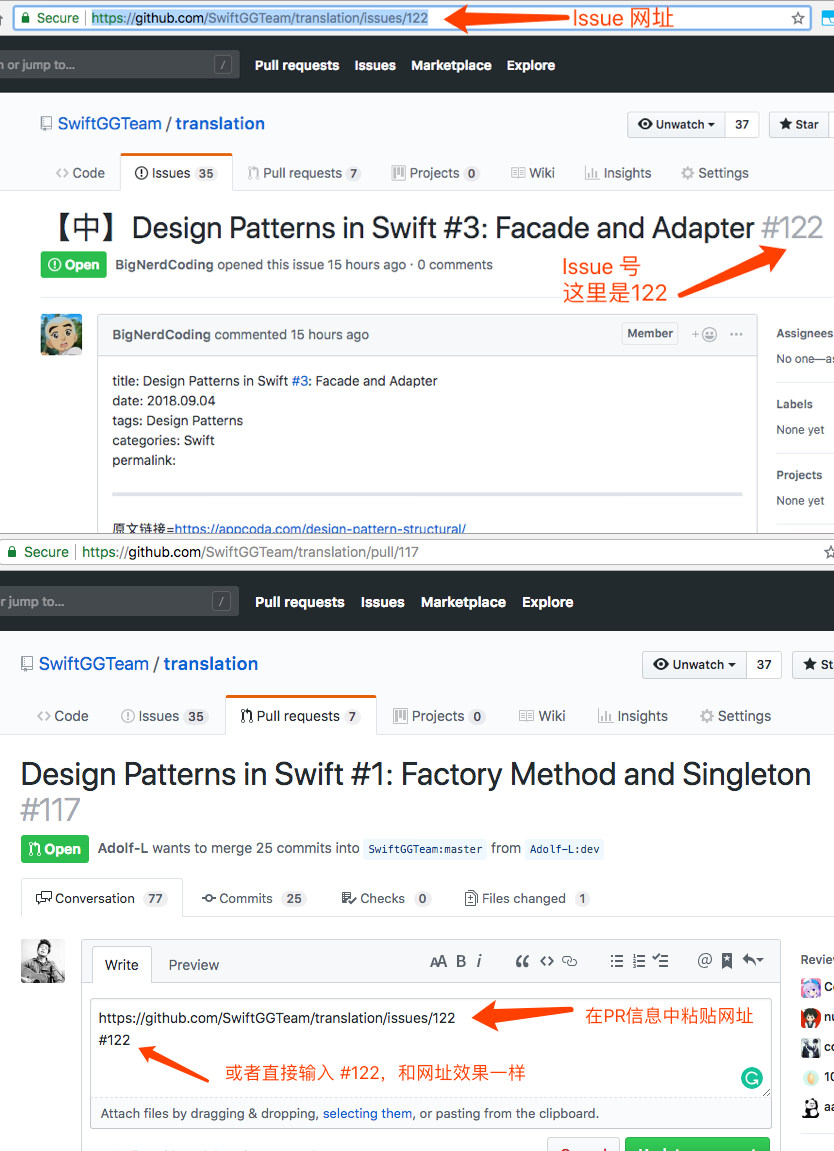Click the saved reply bookmark icon in editor
Viewport: 834px width, 1151px height.
(x=727, y=960)
